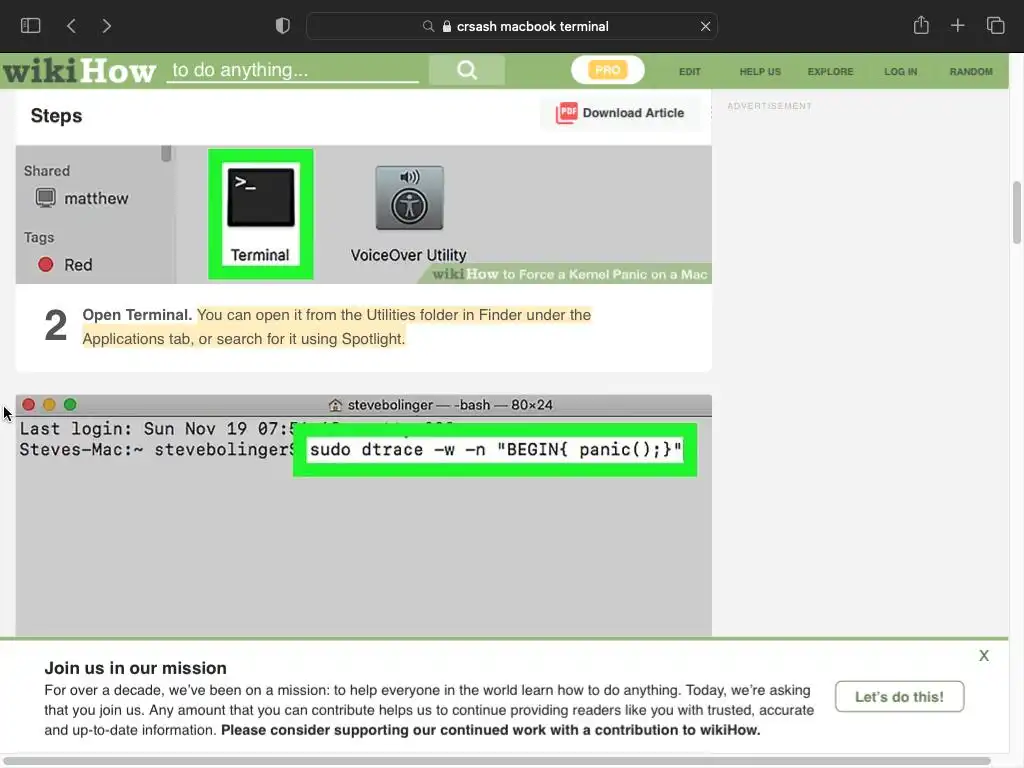This screenshot has height=768, width=1024.
Task: Open the EDIT menu
Action: point(690,72)
